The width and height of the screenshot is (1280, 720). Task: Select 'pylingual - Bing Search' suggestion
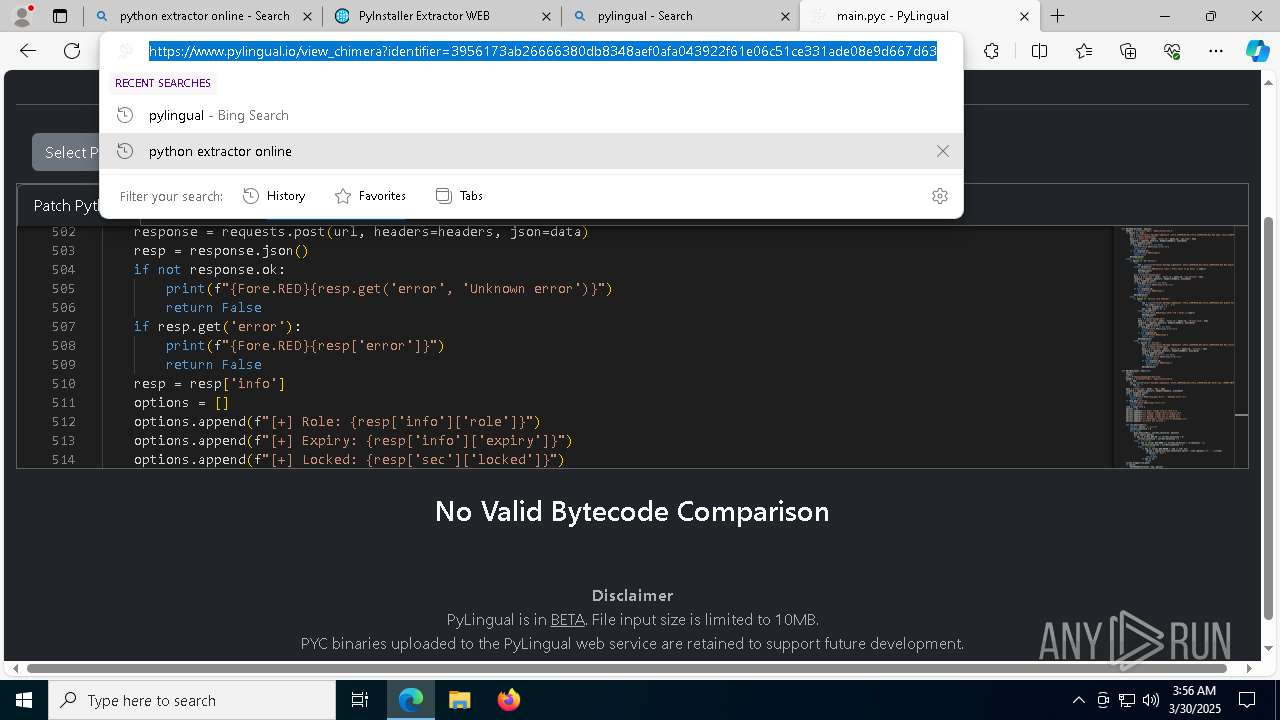coord(531,115)
